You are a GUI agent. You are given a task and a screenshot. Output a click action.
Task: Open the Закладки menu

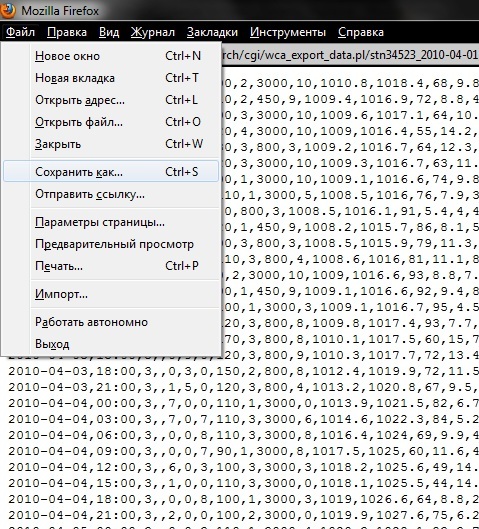[213, 32]
